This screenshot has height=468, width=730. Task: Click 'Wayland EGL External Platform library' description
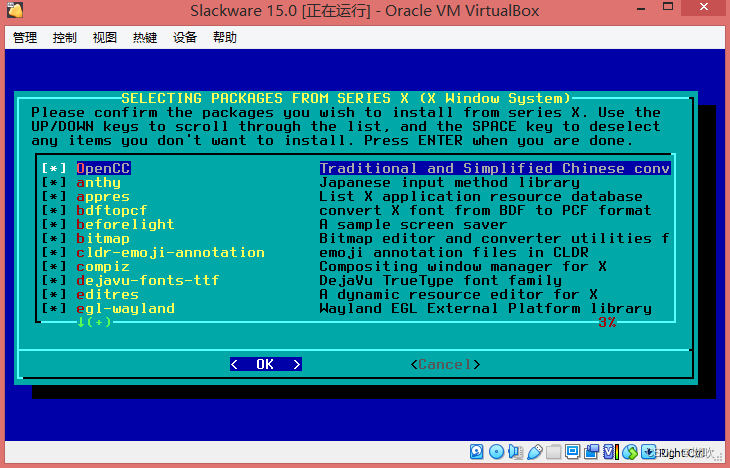(486, 308)
